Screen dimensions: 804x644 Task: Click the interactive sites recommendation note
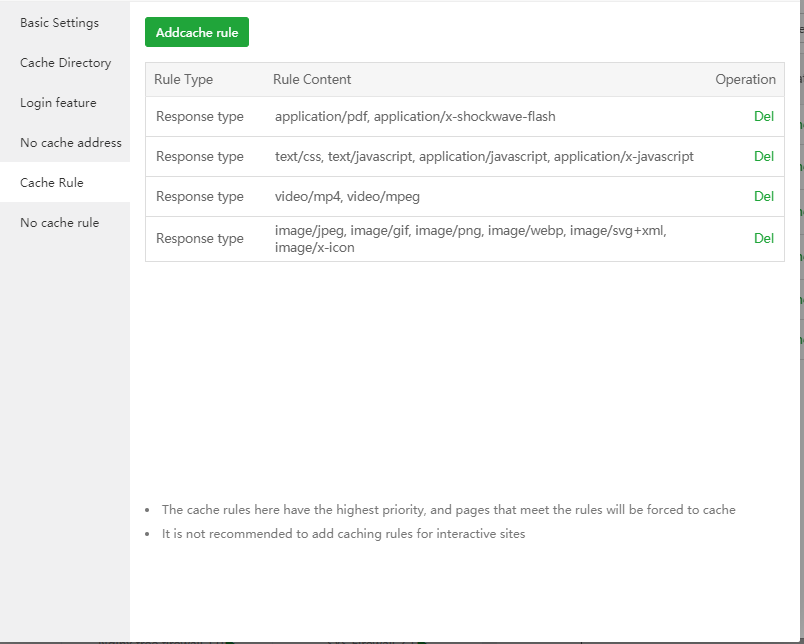tap(343, 534)
